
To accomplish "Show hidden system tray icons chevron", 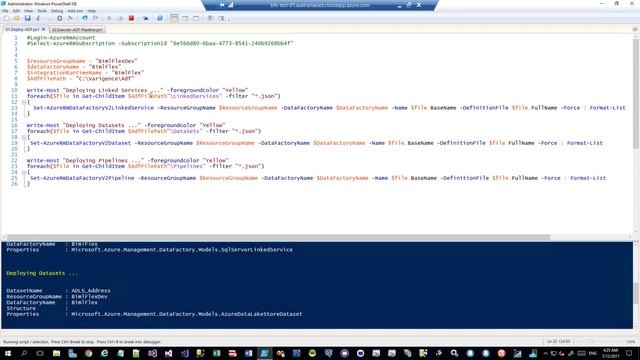I will [546, 353].
